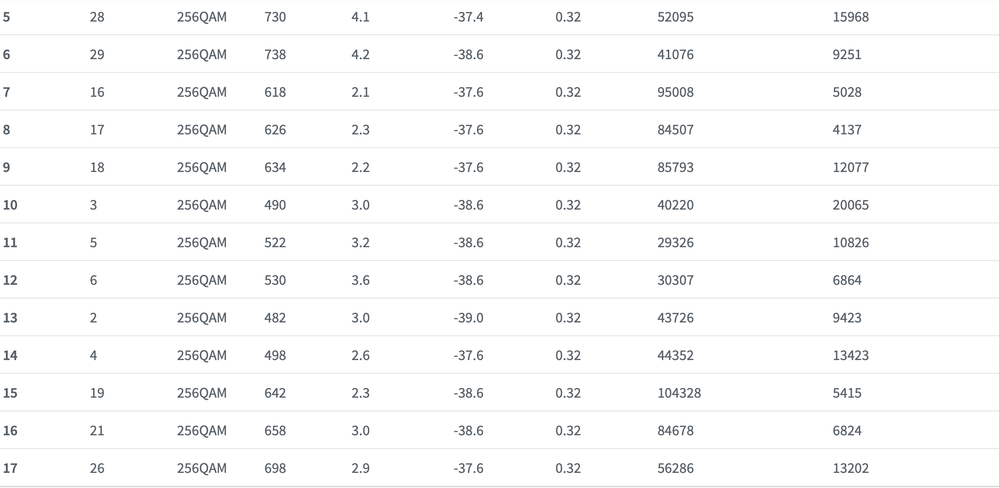The image size is (999, 488).
Task: Click the uncorrectables value 20065
Action: point(850,205)
